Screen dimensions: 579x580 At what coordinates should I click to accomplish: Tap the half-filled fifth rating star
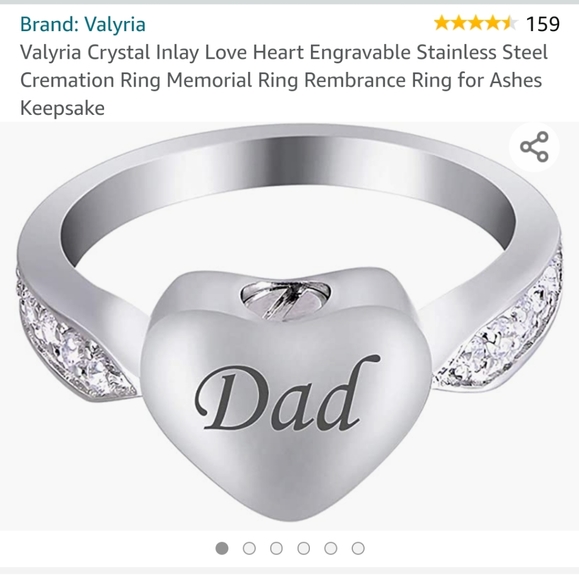(x=510, y=23)
